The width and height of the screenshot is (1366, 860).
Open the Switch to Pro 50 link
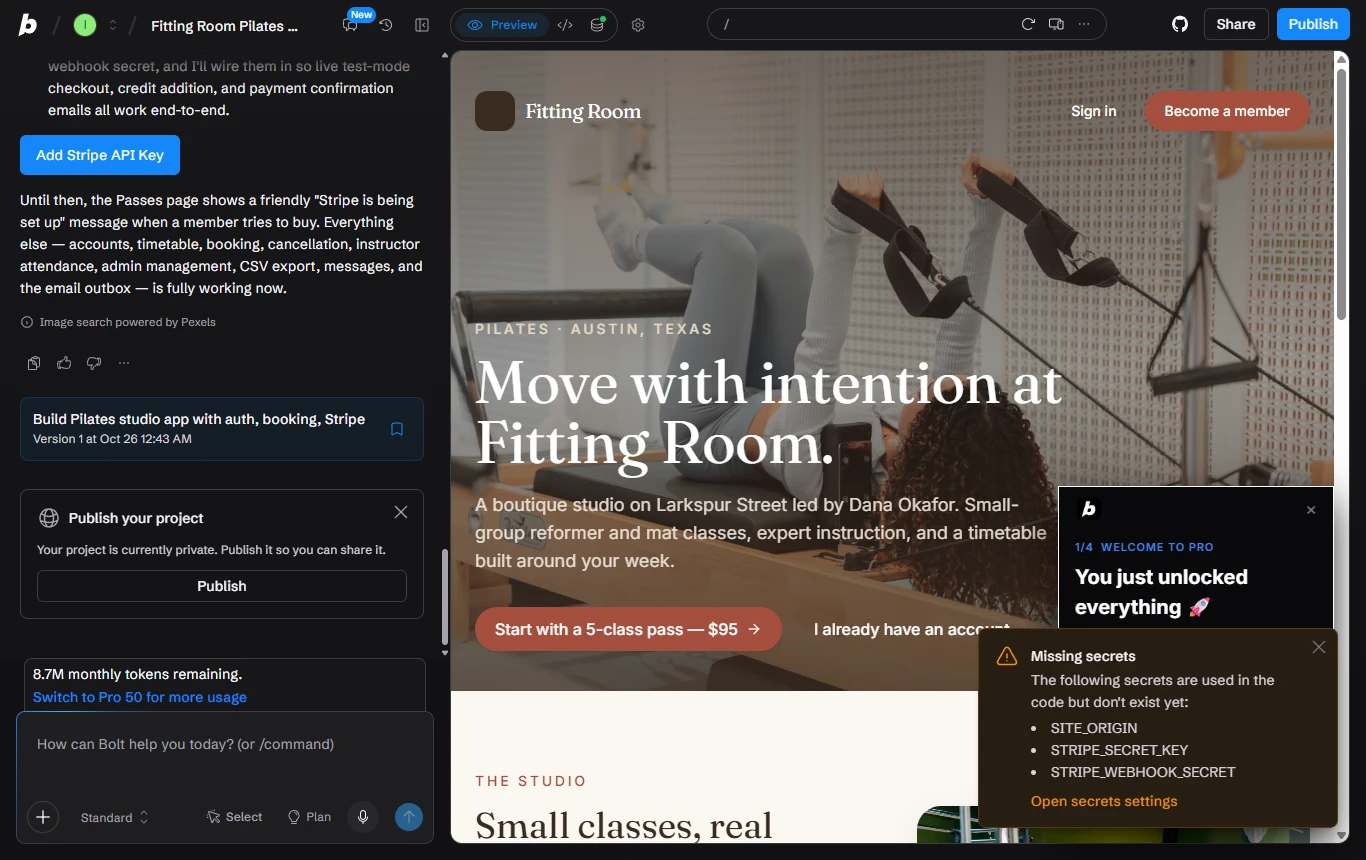point(140,697)
